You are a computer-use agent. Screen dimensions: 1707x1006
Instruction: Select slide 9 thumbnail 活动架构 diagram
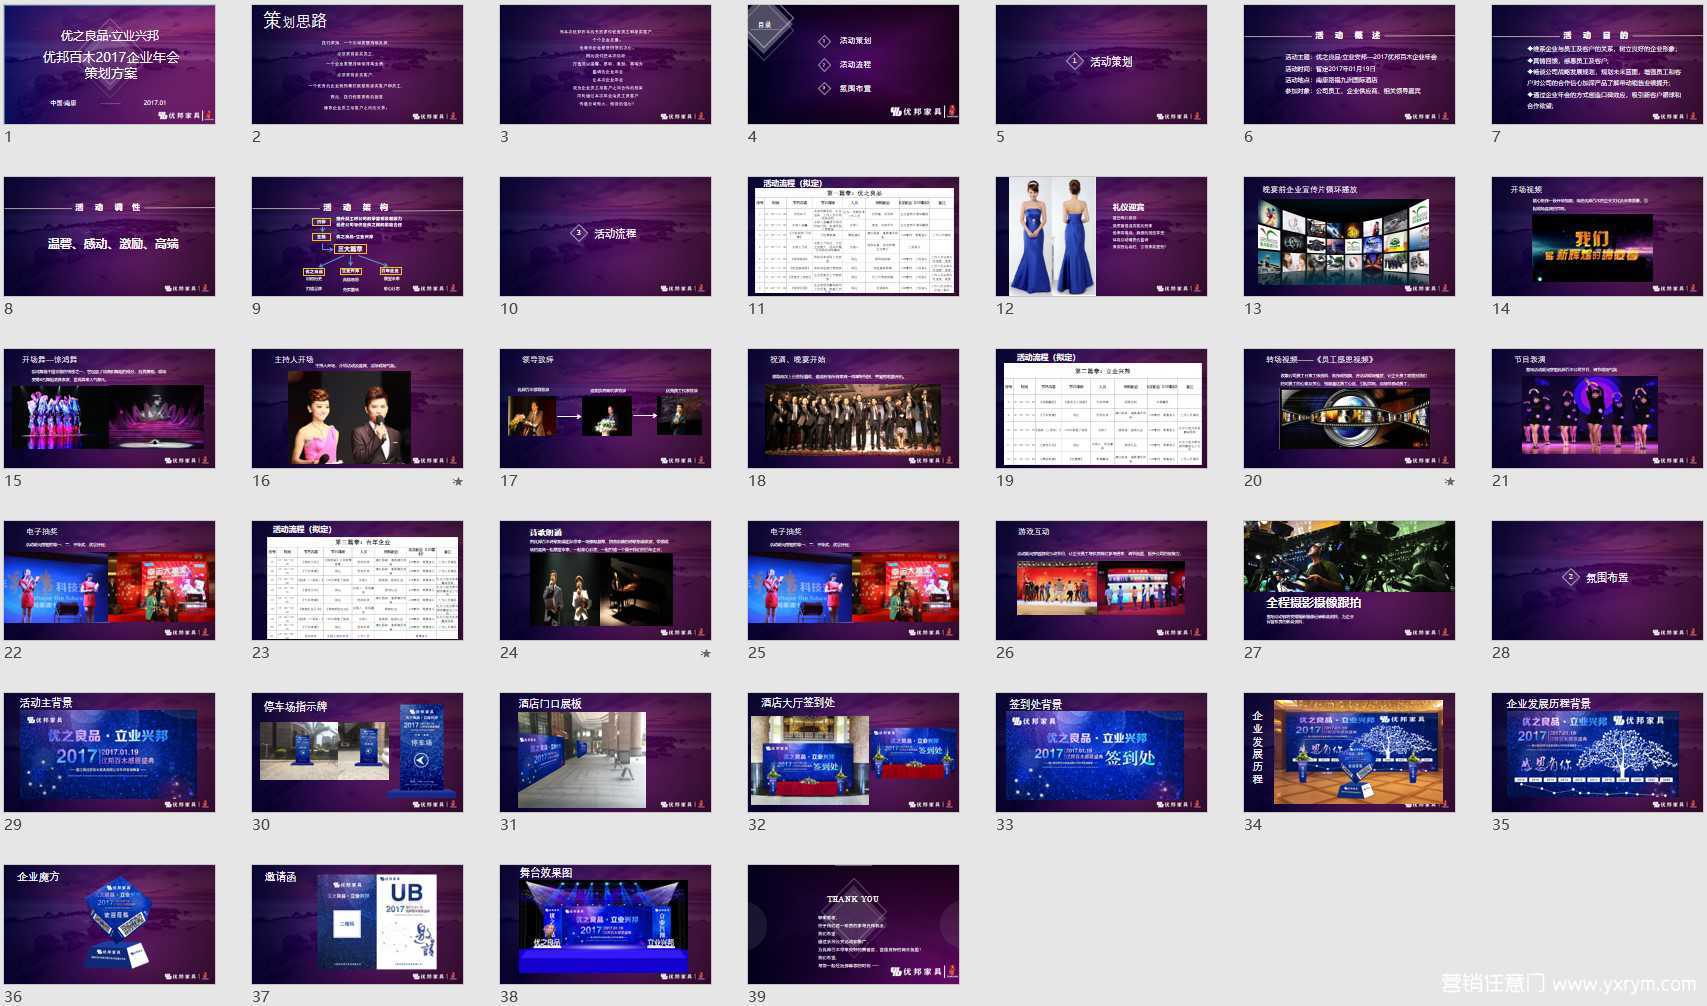click(358, 236)
